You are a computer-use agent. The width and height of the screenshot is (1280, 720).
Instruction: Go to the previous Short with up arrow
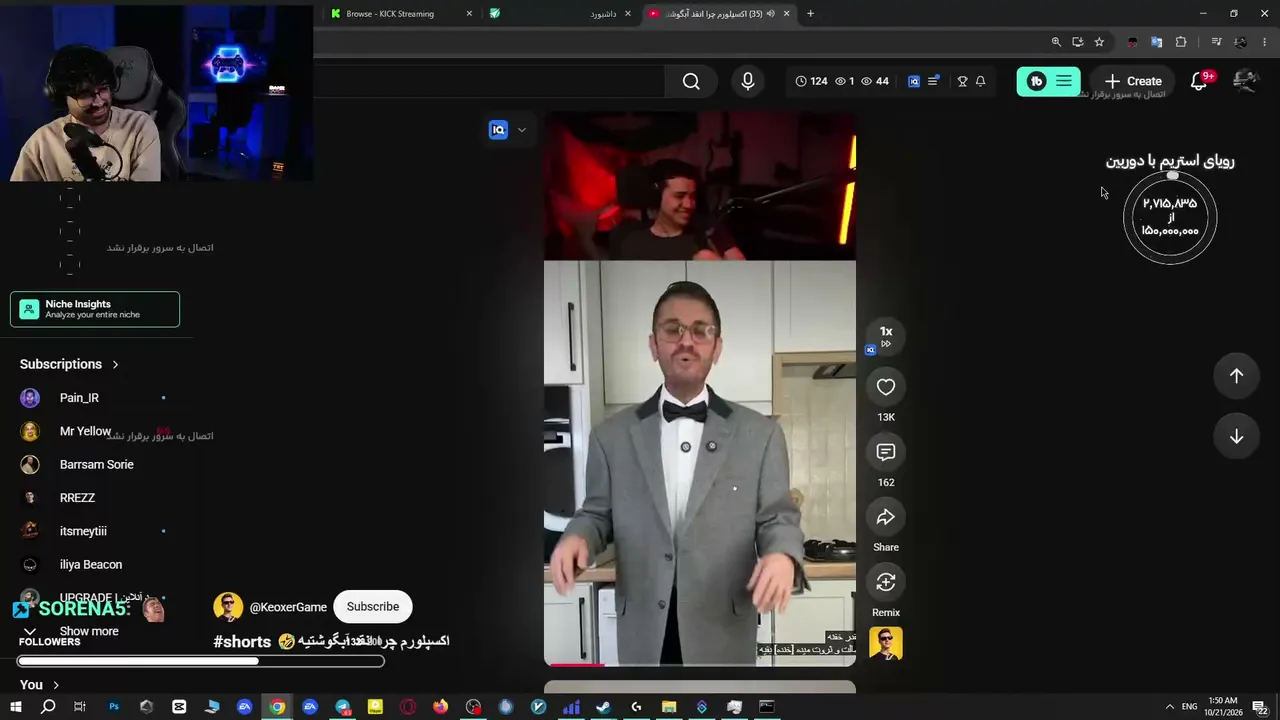point(1236,375)
